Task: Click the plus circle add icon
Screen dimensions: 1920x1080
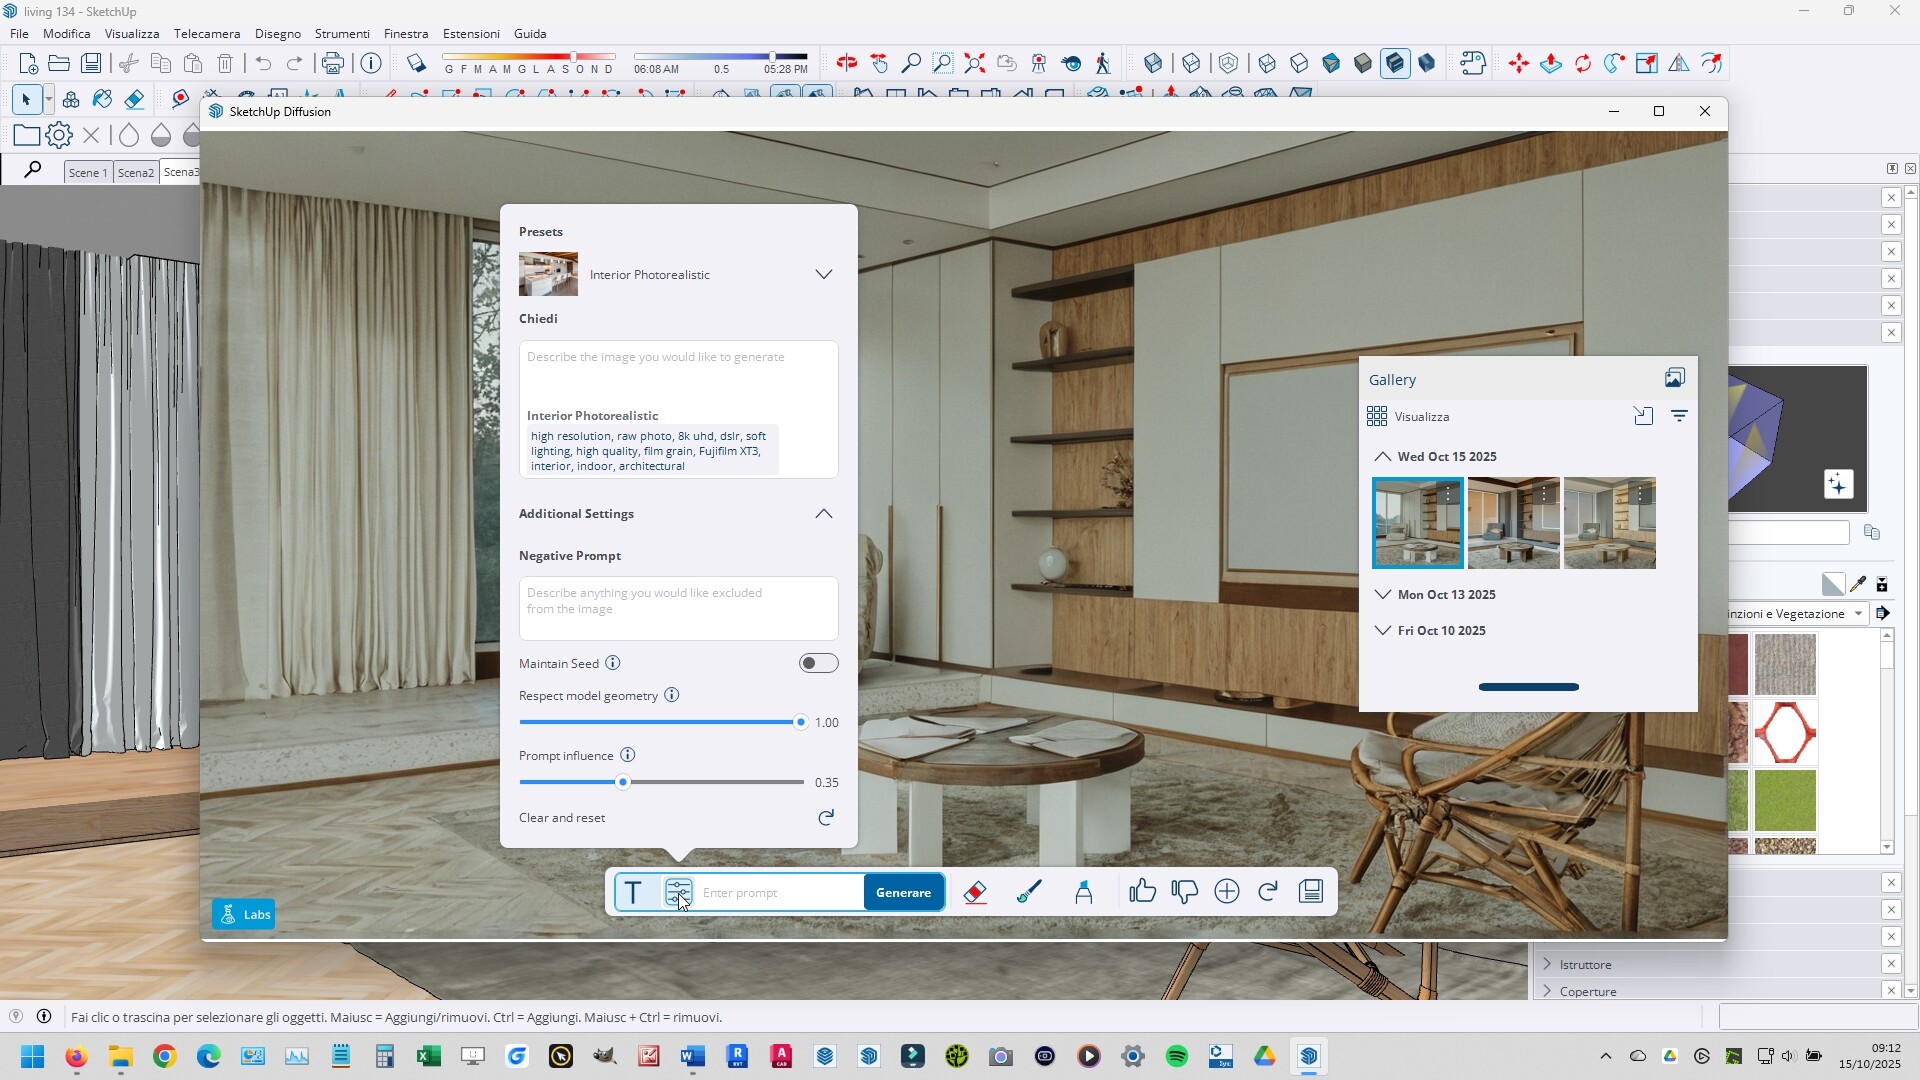Action: [x=1227, y=892]
